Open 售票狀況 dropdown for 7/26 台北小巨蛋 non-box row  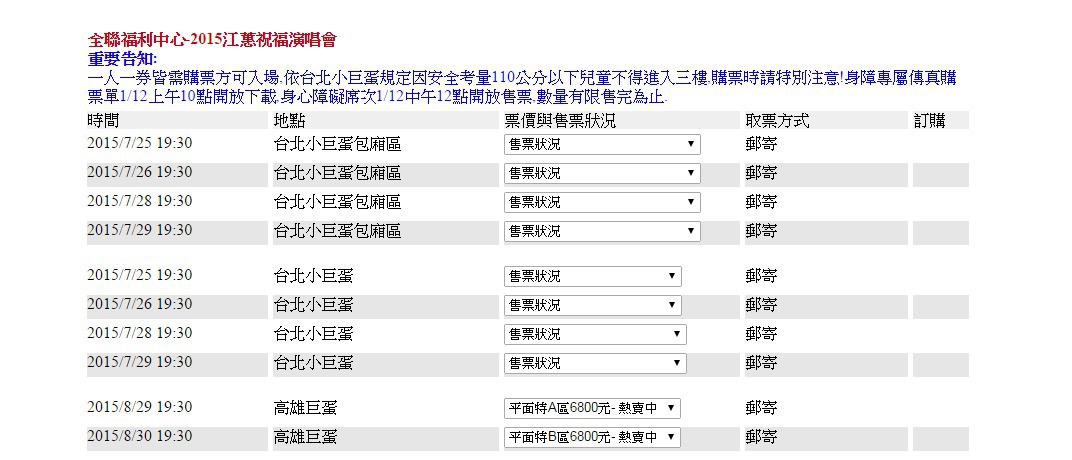coord(593,305)
